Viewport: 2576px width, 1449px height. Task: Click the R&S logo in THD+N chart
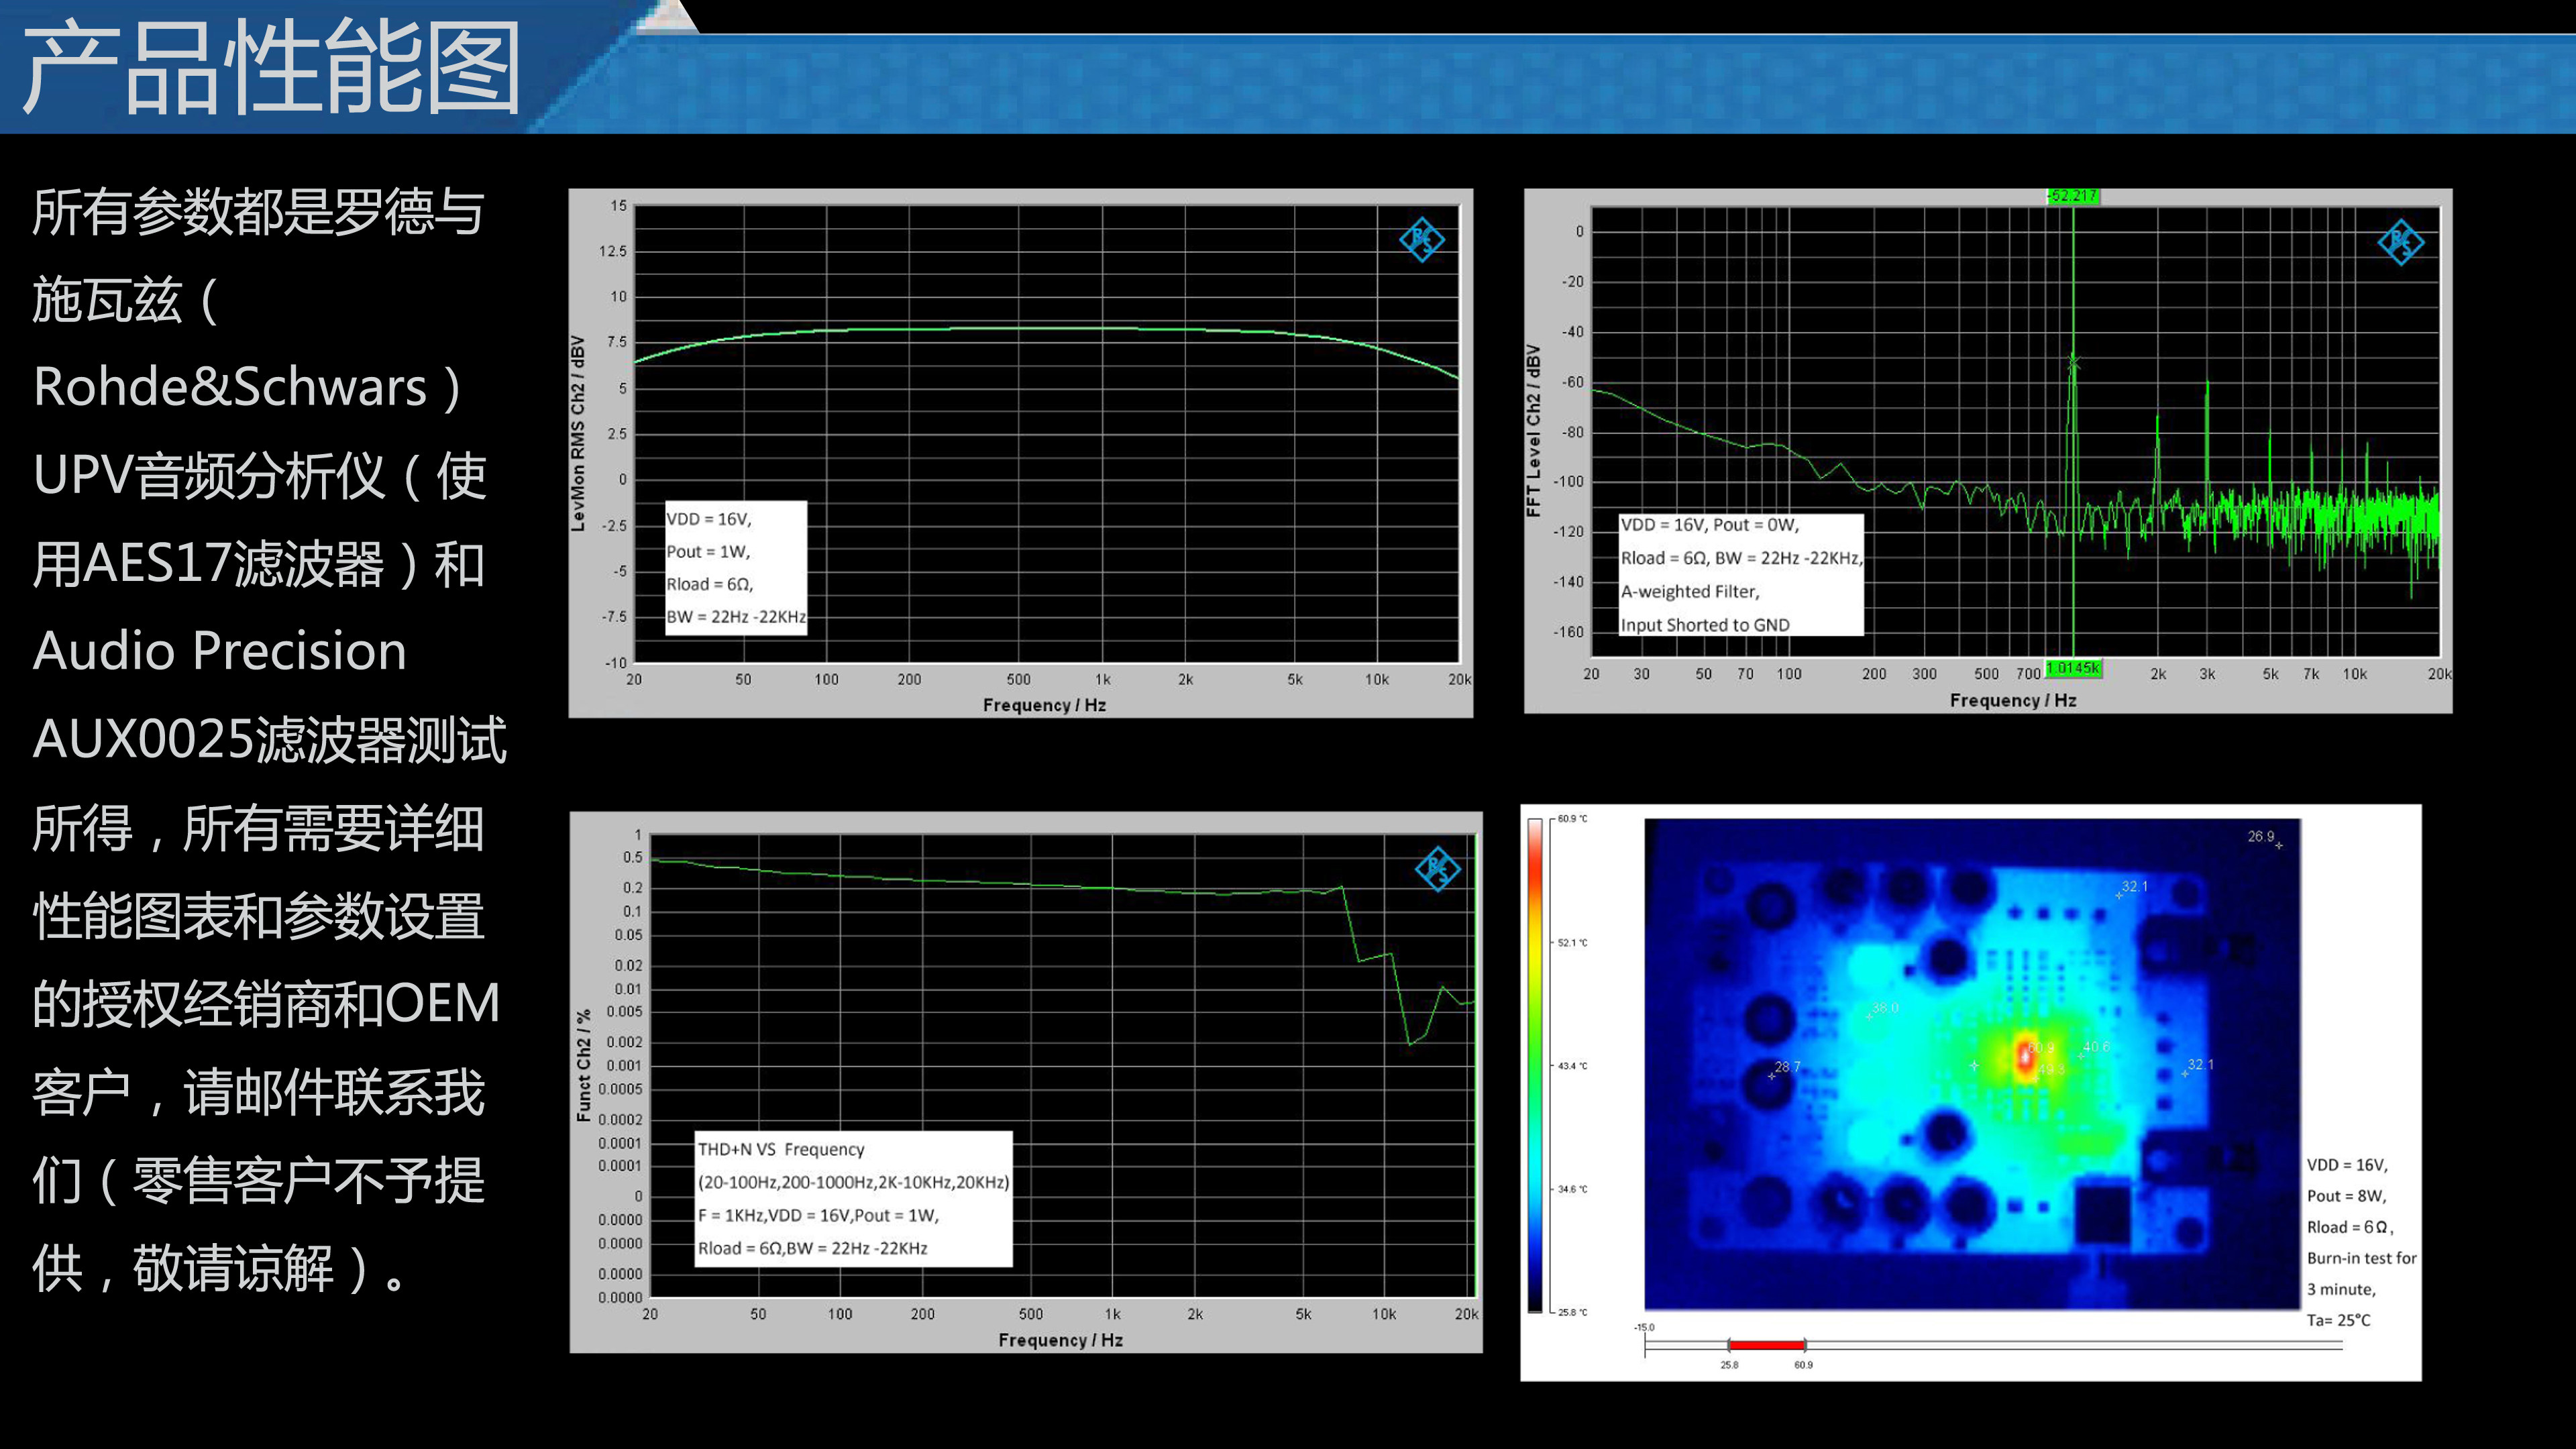[x=1437, y=869]
